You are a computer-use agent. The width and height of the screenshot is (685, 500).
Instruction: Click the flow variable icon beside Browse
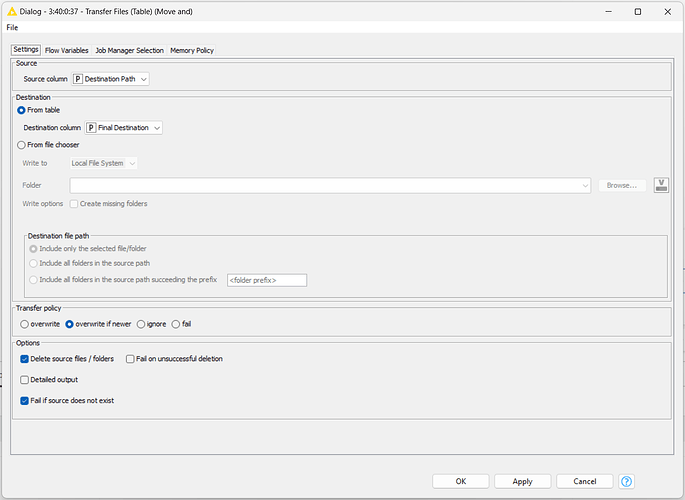pos(660,185)
